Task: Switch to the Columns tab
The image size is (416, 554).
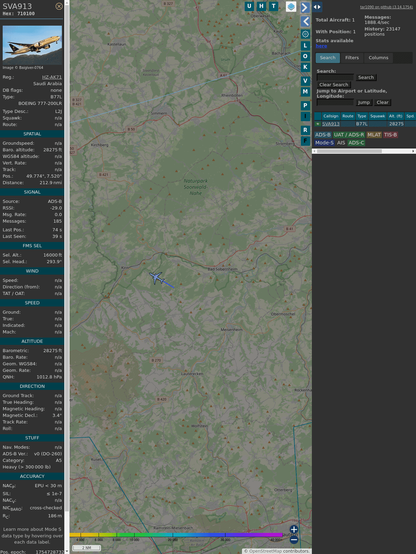Action: coord(378,58)
